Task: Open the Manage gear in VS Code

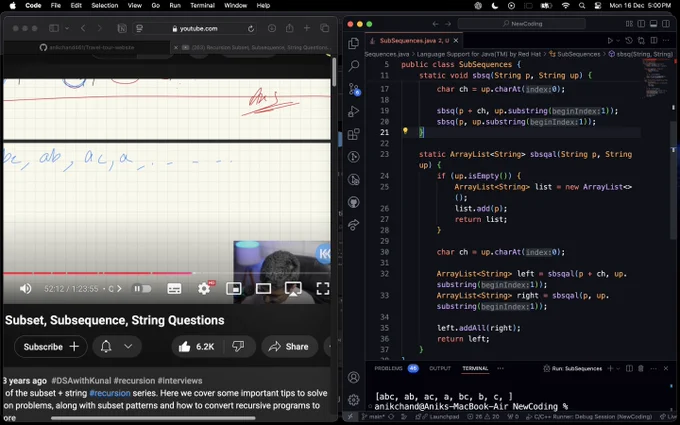Action: pyautogui.click(x=353, y=400)
